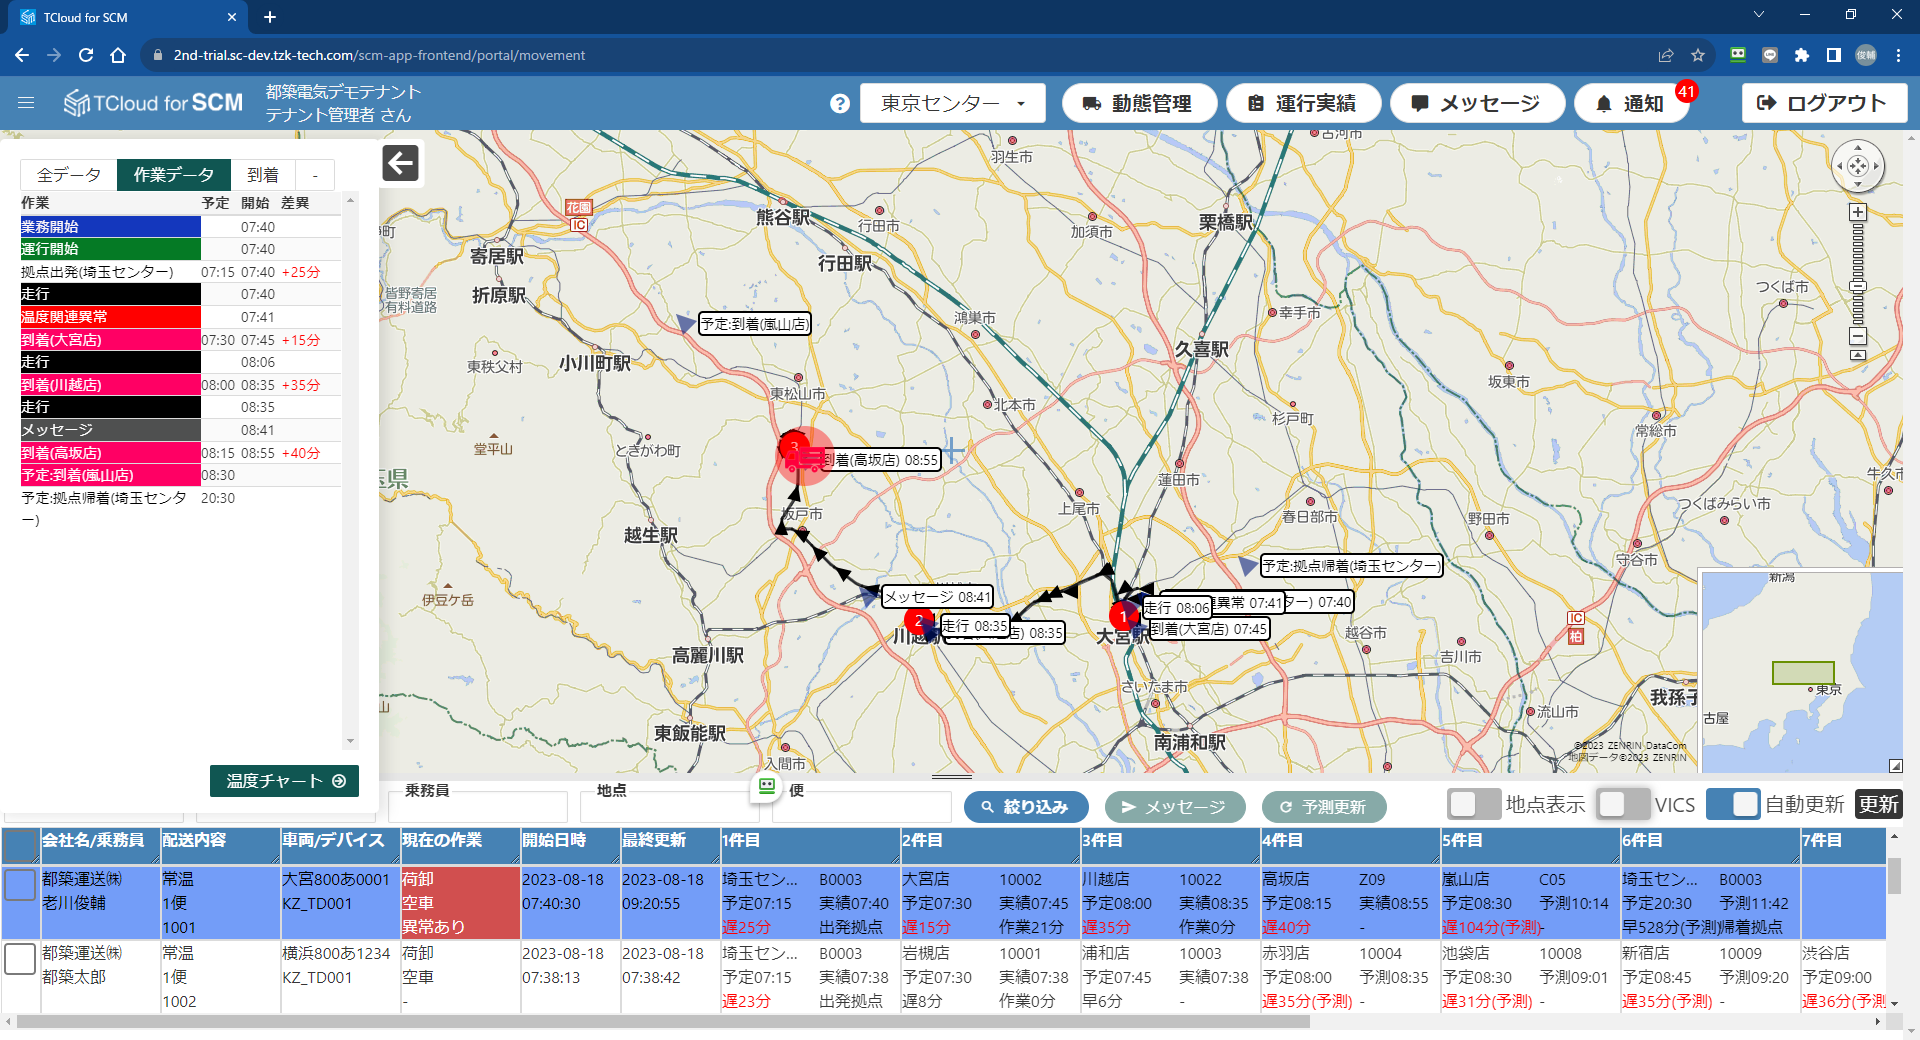Click the compass center reset icon
1920x1040 pixels.
click(1858, 166)
